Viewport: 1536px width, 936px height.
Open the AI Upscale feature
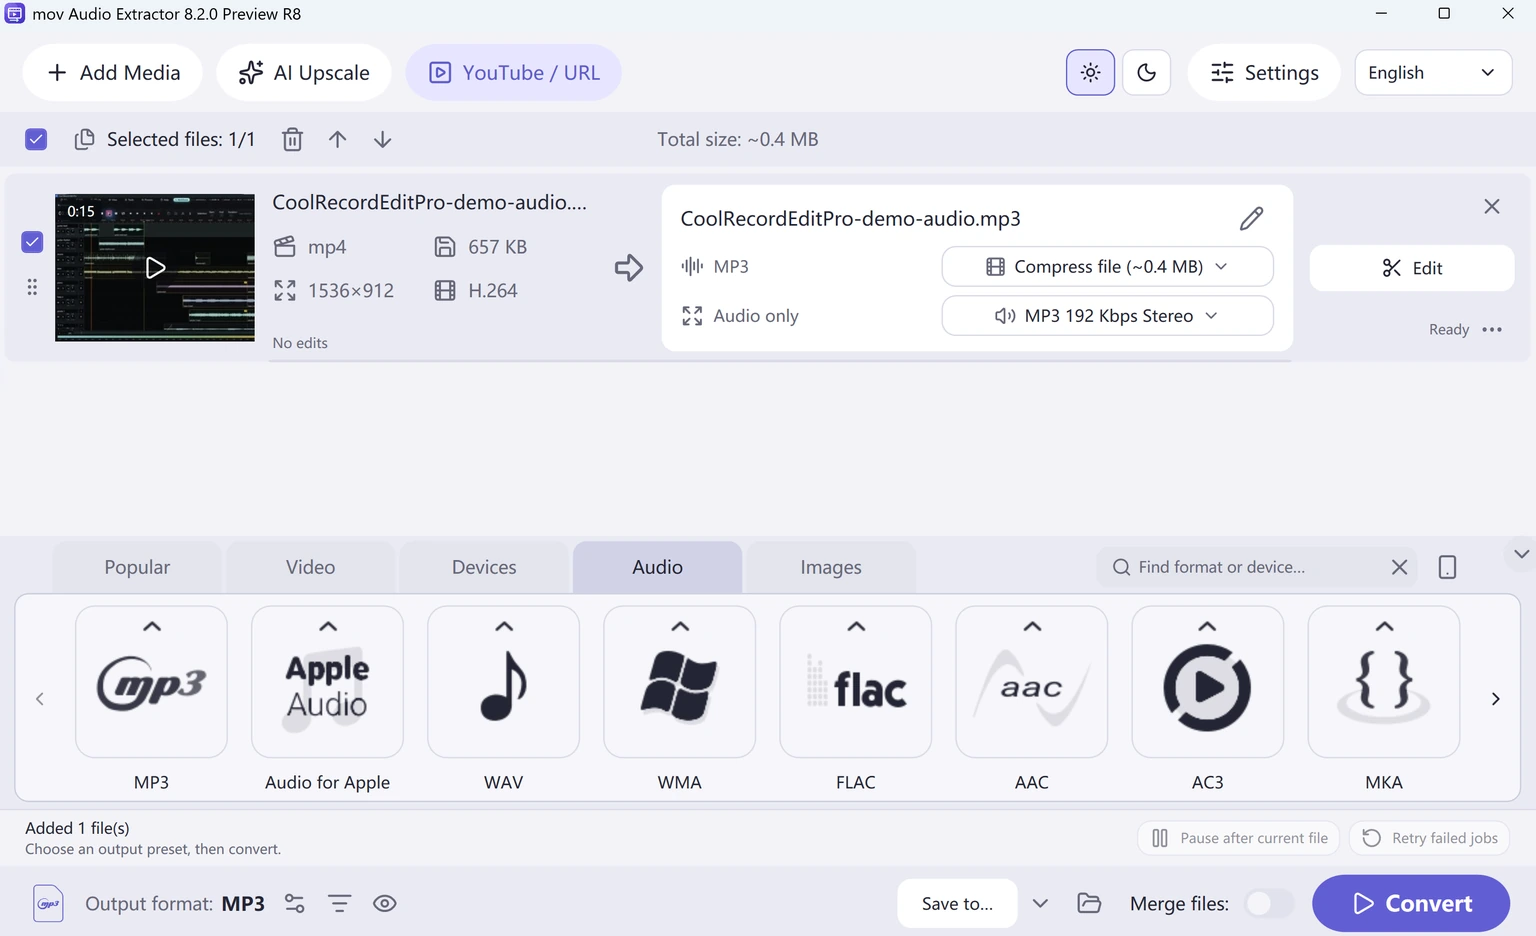[303, 72]
